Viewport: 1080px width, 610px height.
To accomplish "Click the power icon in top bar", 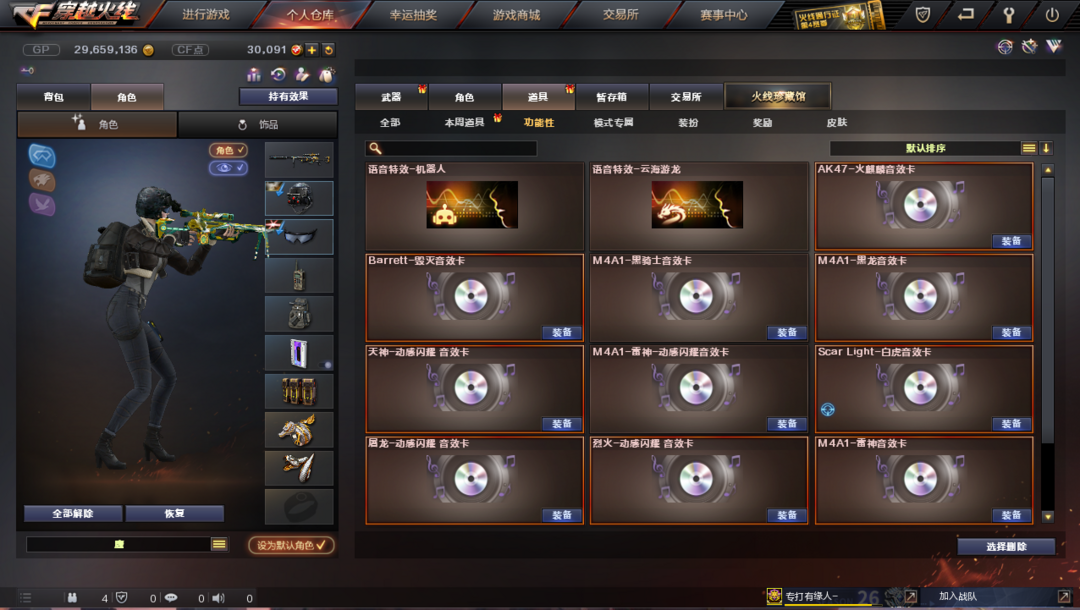I will pos(1052,14).
